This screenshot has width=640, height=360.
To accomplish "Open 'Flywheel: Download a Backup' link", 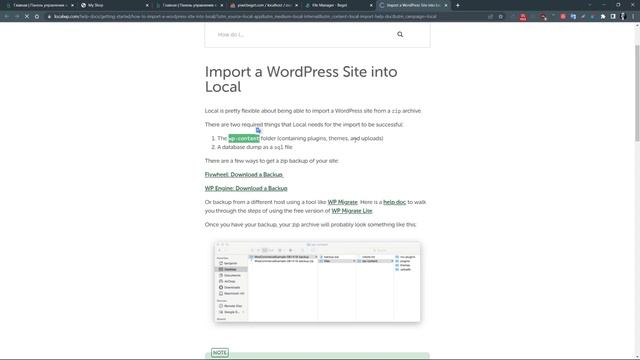I will coord(244,175).
